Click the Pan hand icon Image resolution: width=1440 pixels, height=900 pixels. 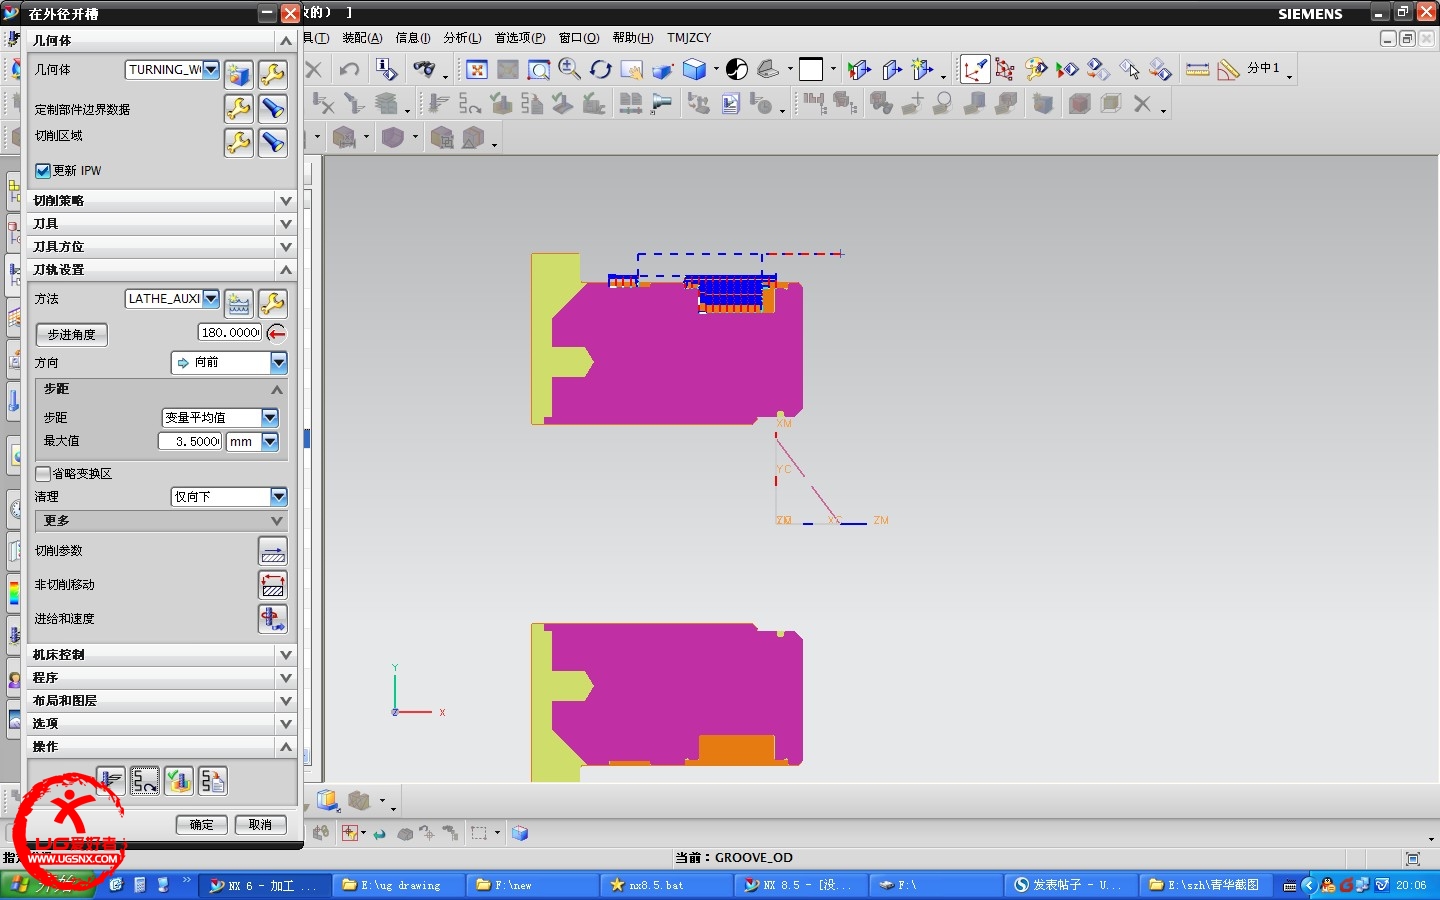click(x=631, y=69)
